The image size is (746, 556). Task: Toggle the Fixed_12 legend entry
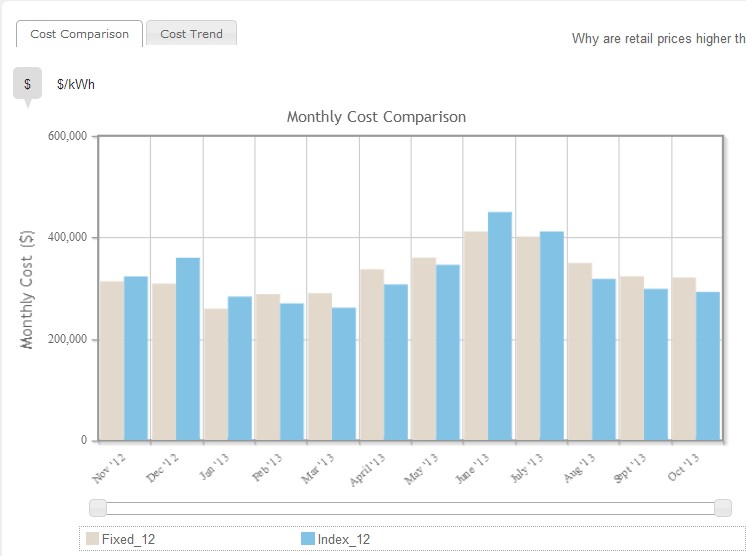click(x=121, y=539)
